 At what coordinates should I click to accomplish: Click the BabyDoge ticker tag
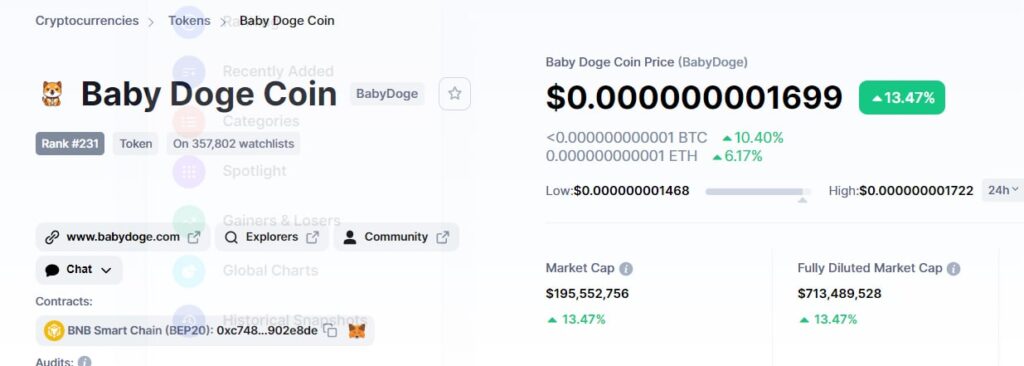(x=387, y=94)
